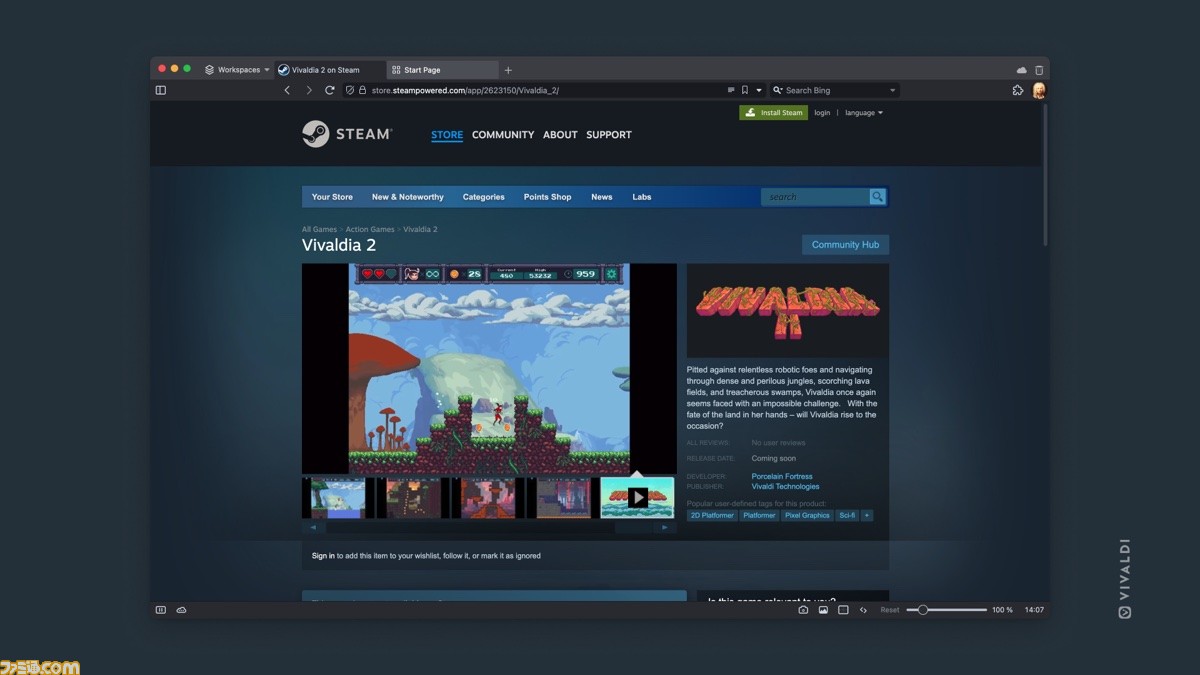Focus the Steam store search field
The height and width of the screenshot is (675, 1200).
(815, 197)
